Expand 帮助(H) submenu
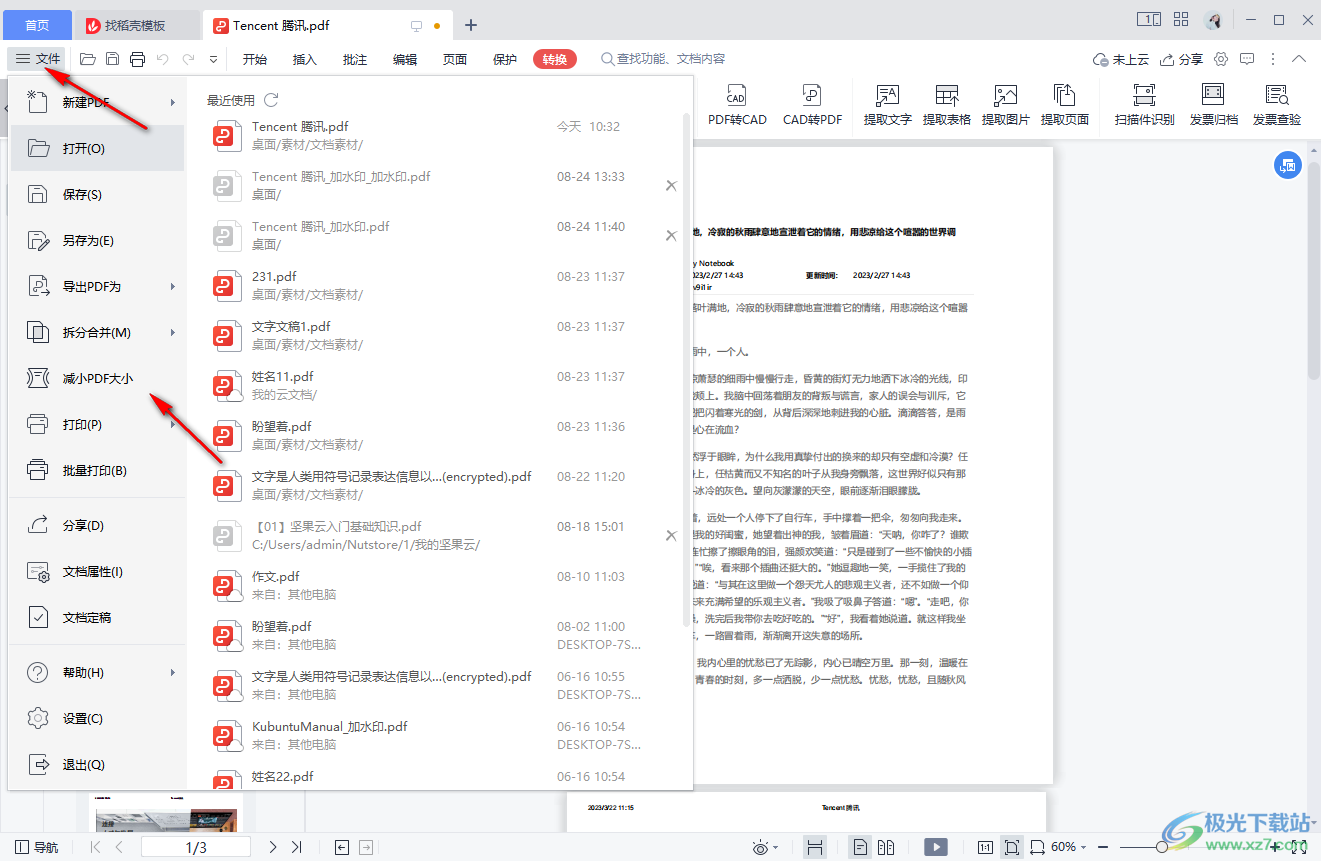The image size is (1321, 861). coord(98,672)
